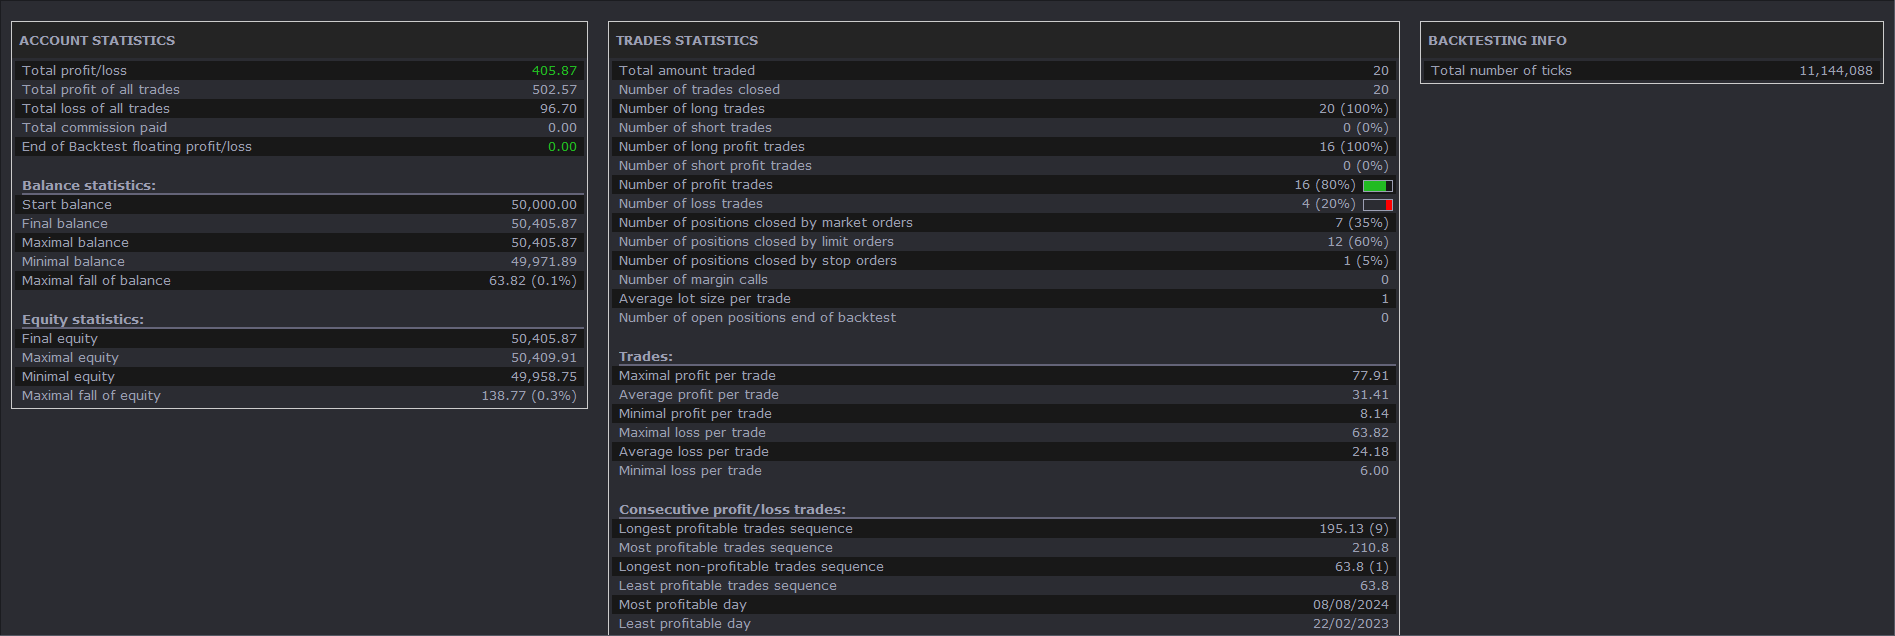Click End of Backtest floating profit/loss value
The height and width of the screenshot is (636, 1895).
click(562, 147)
